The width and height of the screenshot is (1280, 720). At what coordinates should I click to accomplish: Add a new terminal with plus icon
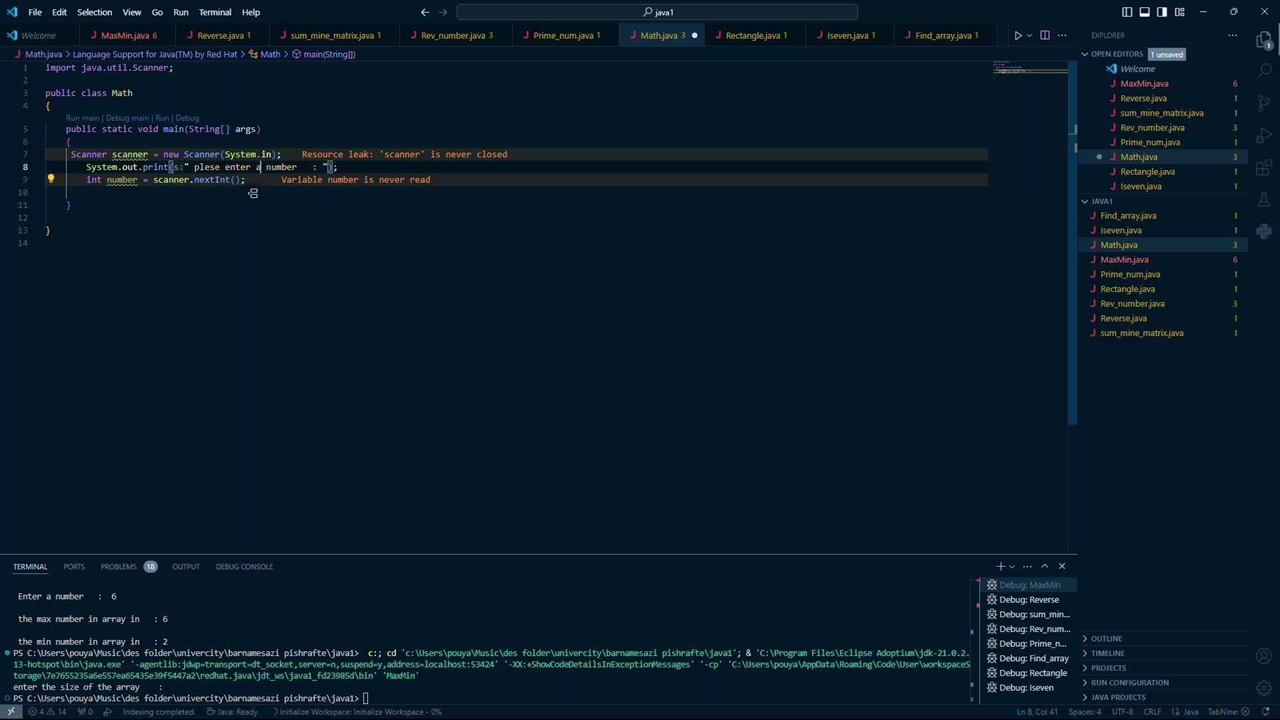[x=1000, y=566]
